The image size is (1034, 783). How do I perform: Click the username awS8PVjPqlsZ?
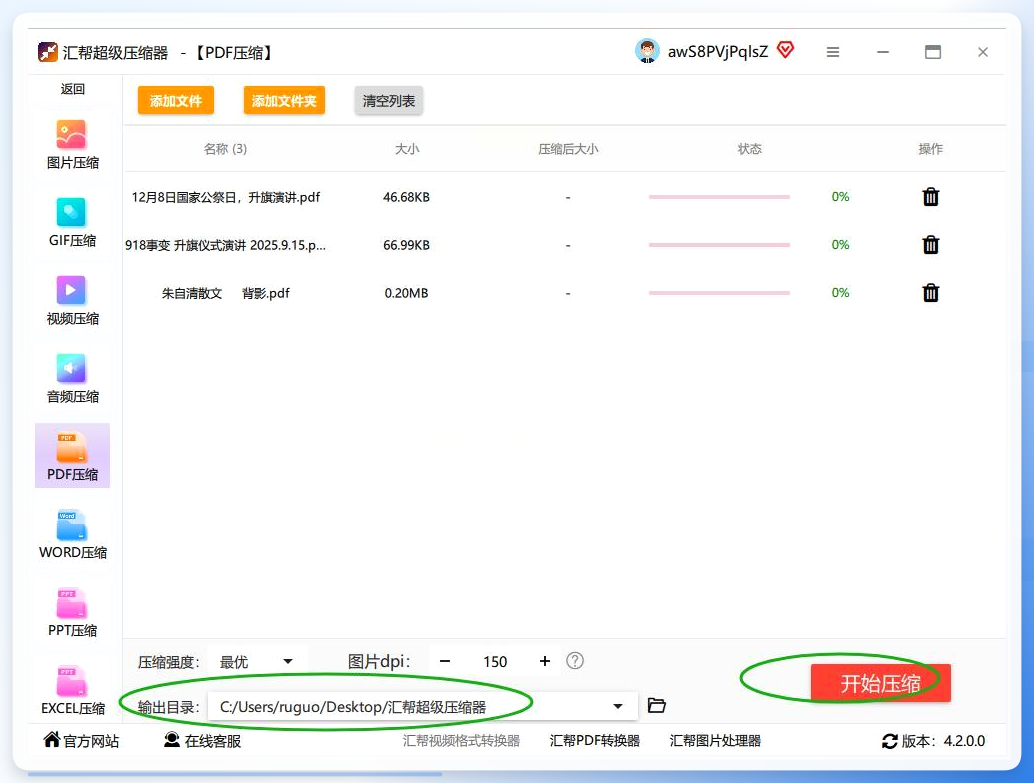717,51
